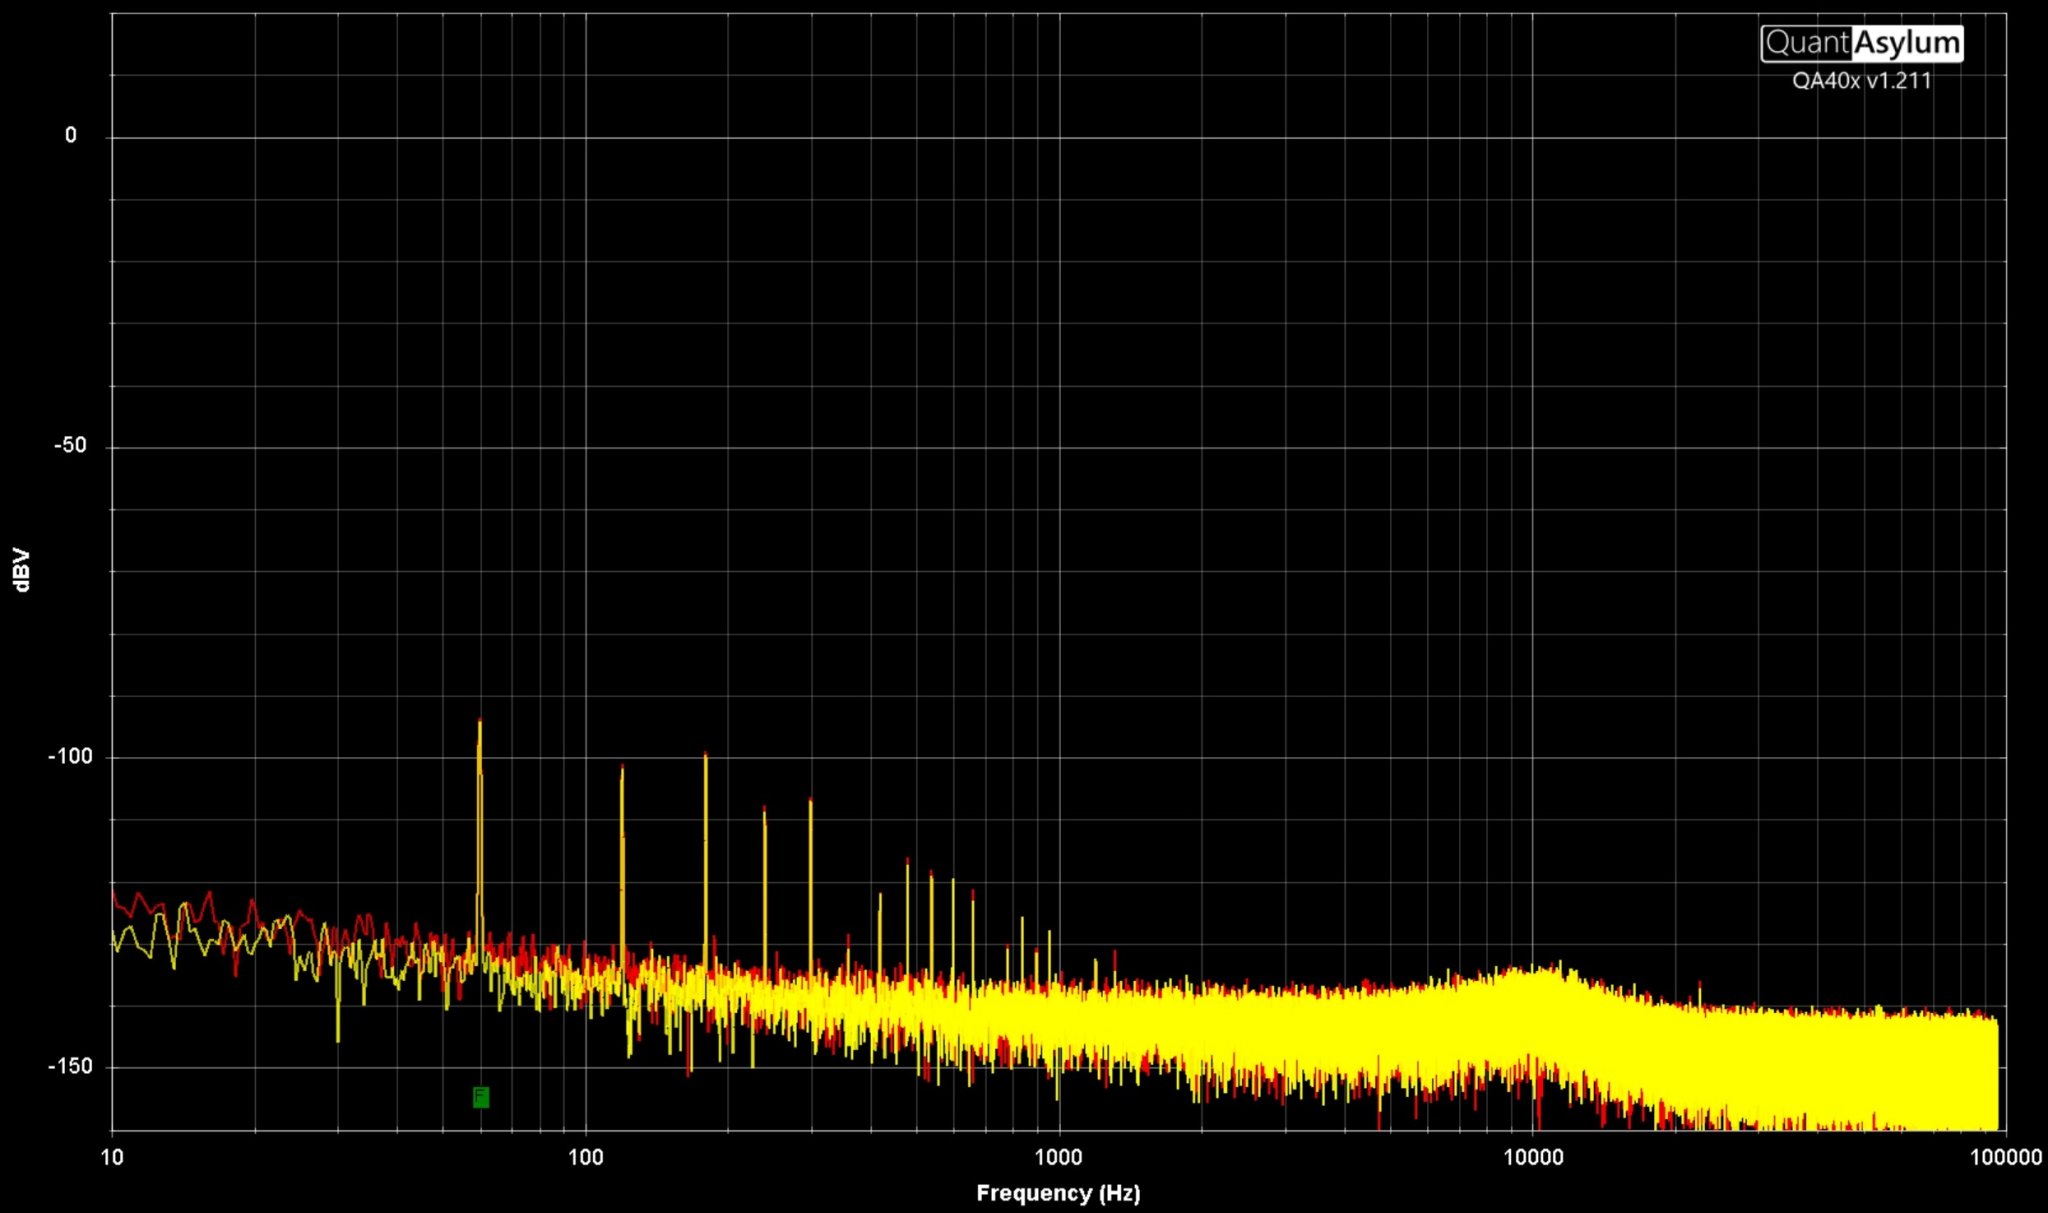This screenshot has width=2048, height=1213.
Task: Click the 0 tick label on dBV axis
Action: [71, 135]
